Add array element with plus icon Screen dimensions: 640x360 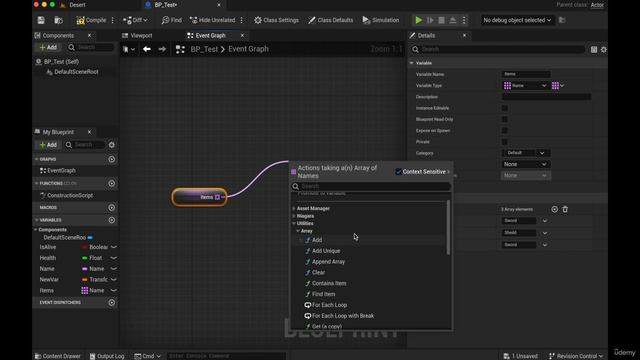pyautogui.click(x=554, y=209)
